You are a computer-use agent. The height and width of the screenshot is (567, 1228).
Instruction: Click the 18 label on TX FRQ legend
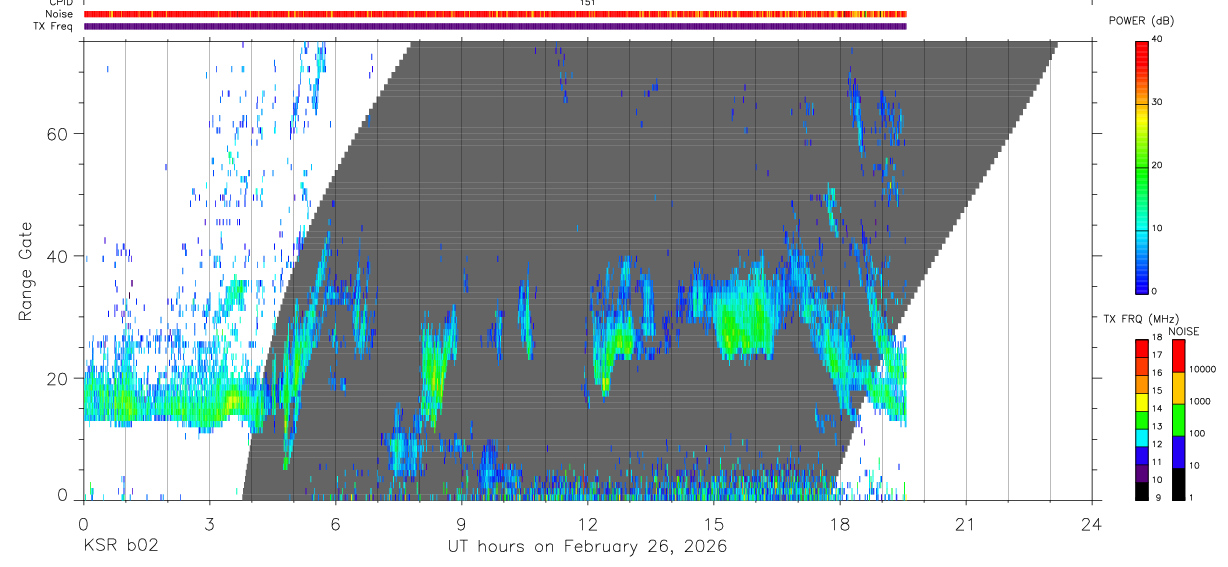1157,337
